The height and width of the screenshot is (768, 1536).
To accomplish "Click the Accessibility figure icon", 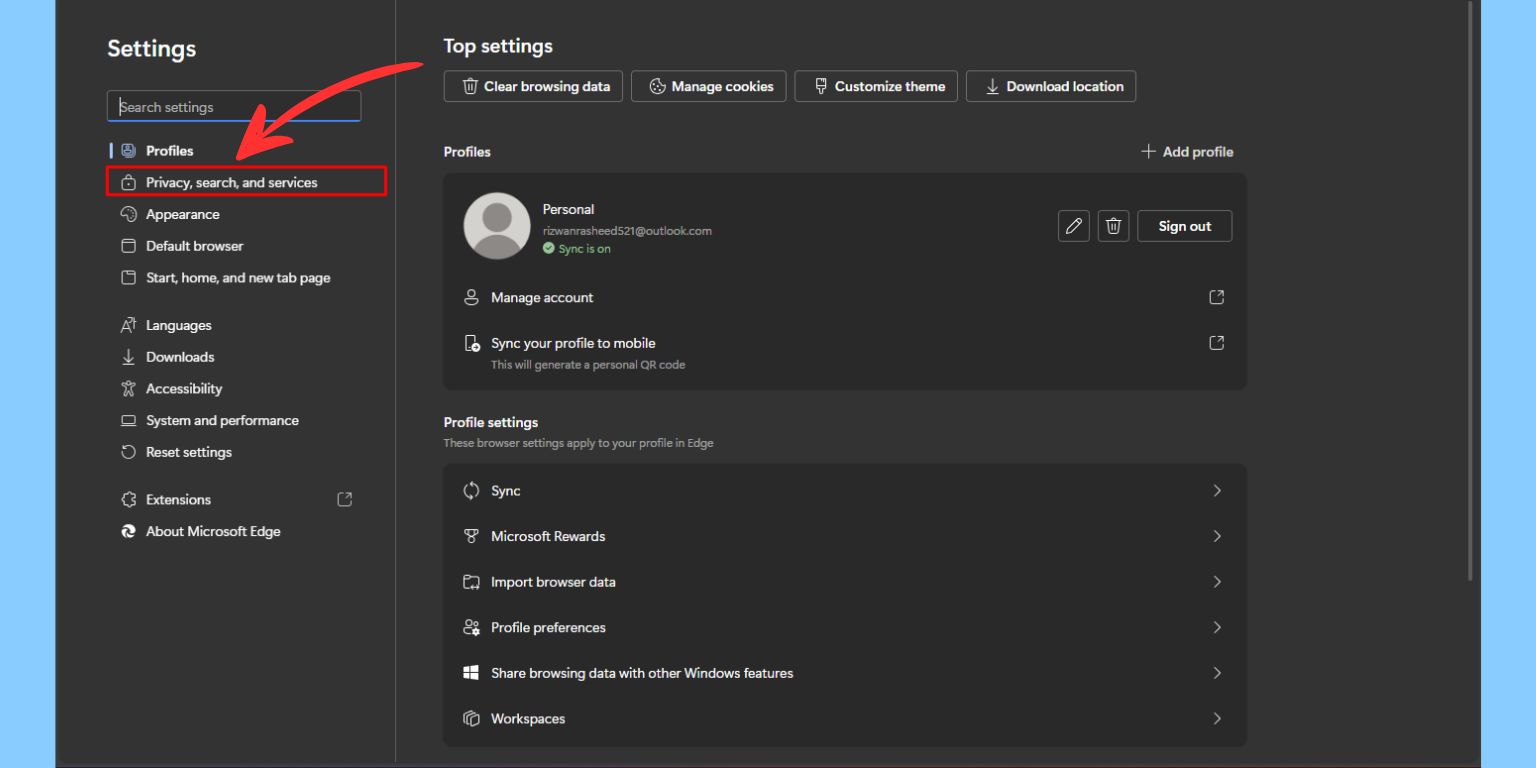I will click(x=128, y=389).
